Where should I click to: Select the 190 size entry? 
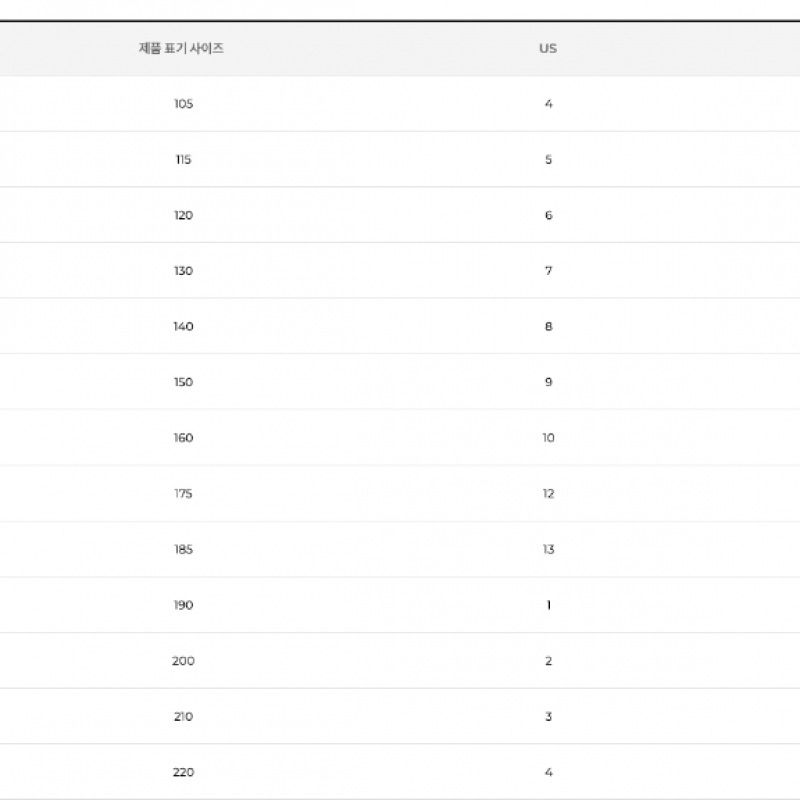coord(183,605)
